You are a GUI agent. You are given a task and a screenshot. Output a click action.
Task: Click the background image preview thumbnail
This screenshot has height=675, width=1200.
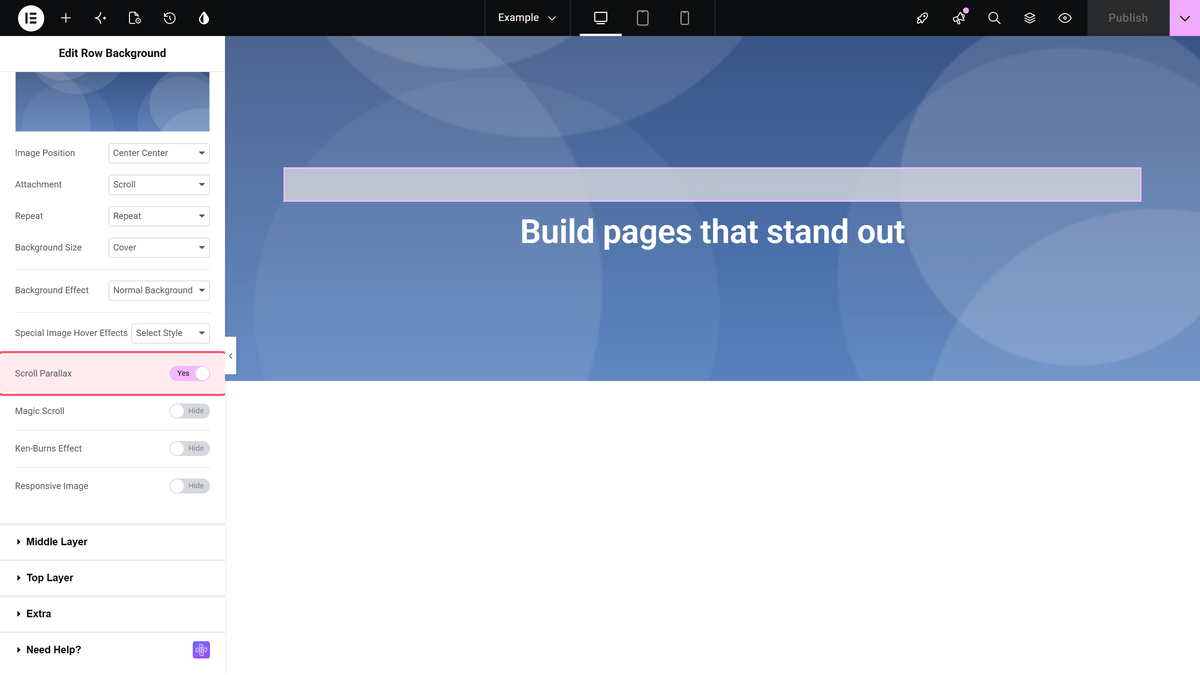tap(112, 101)
